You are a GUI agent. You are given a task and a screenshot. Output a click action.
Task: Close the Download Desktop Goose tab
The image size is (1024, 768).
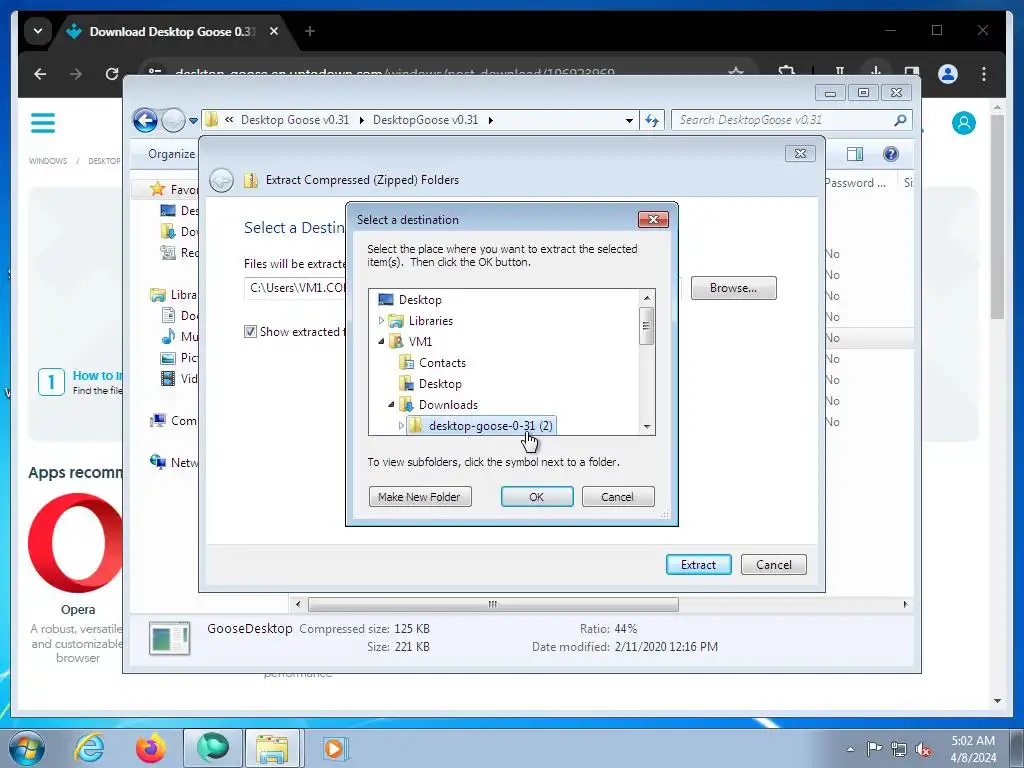coord(274,31)
